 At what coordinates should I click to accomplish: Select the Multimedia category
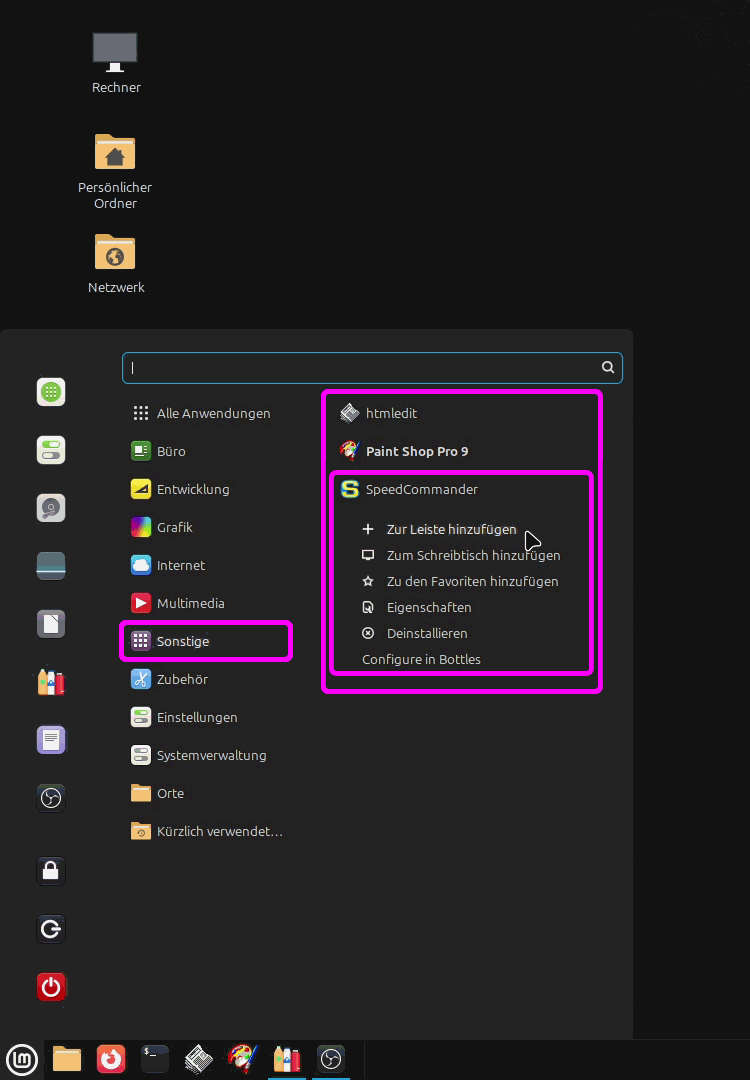pyautogui.click(x=190, y=603)
